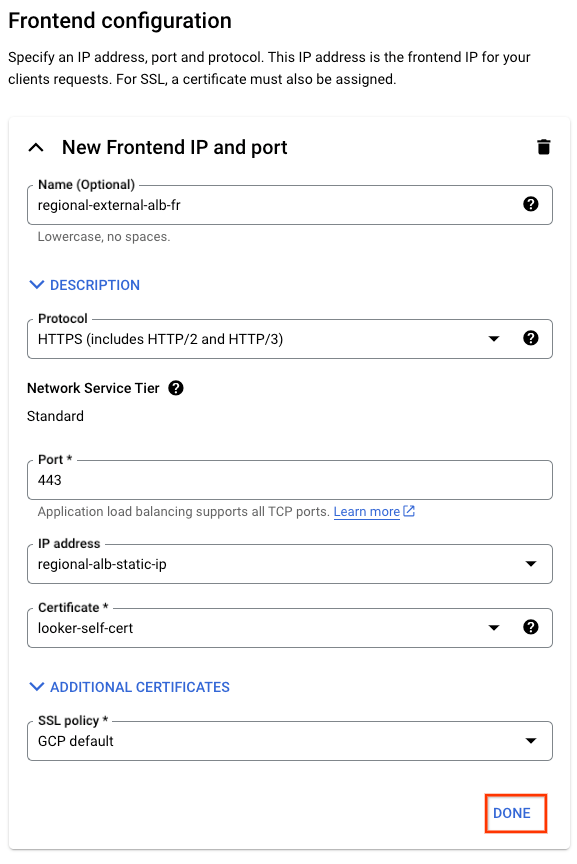Click the ADDITIONAL CERTIFICATES chevron icon
Image resolution: width=577 pixels, height=864 pixels.
click(x=36, y=687)
